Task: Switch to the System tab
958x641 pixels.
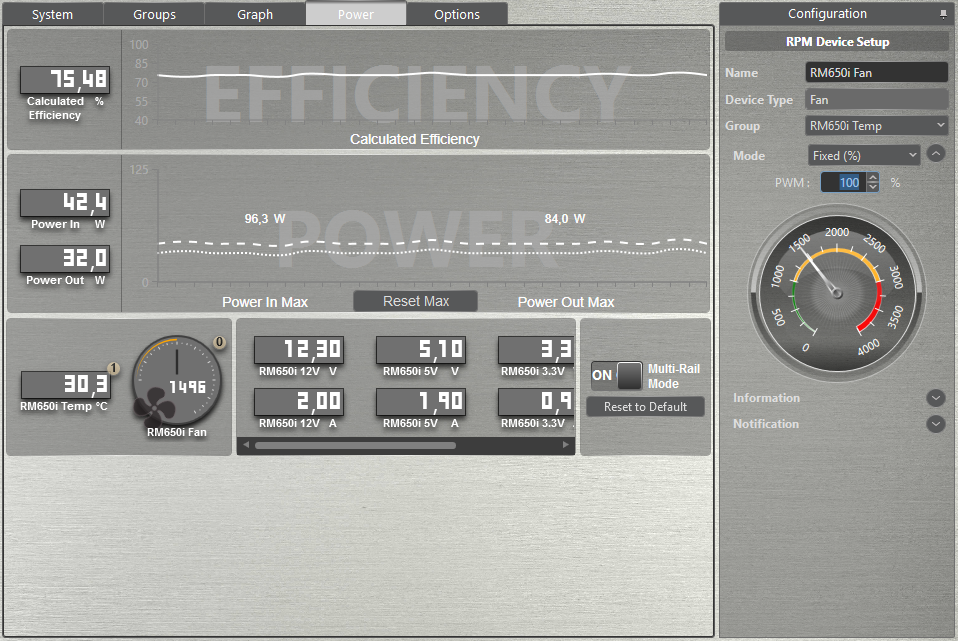Action: coord(53,14)
